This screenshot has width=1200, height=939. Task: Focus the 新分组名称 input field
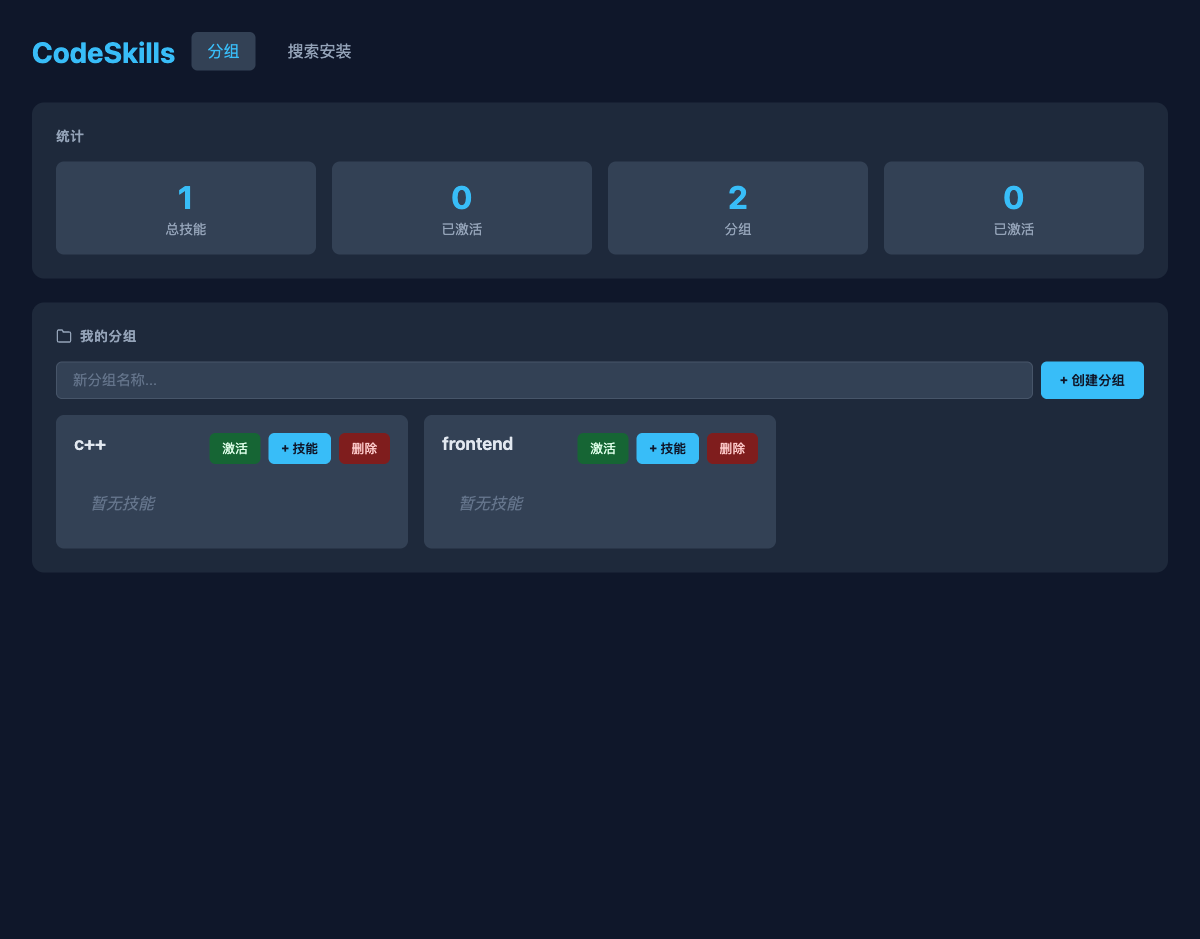(544, 380)
